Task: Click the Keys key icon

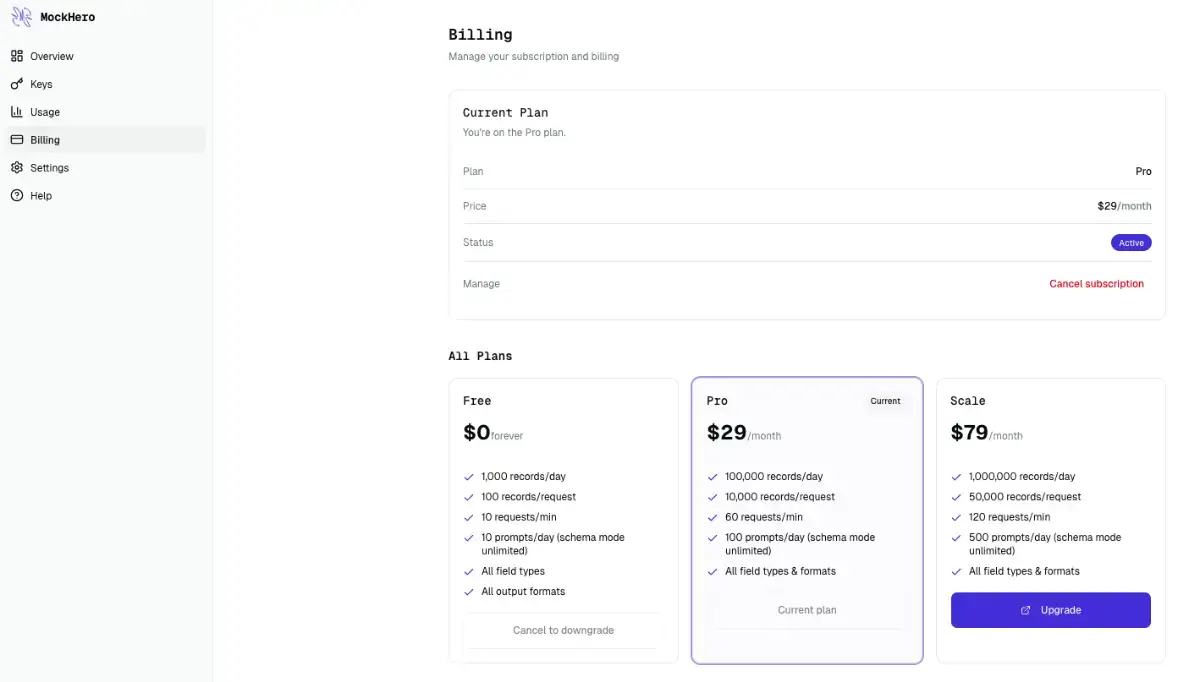Action: click(17, 84)
